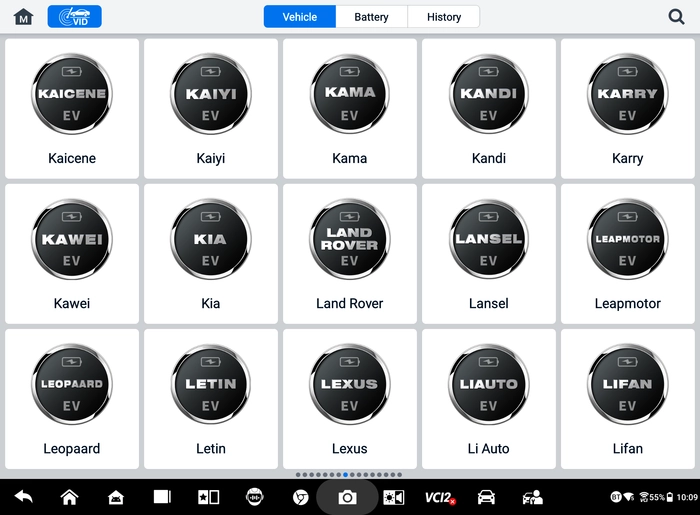Viewport: 700px width, 515px height.
Task: Select the Kaiyi EV badge
Action: pos(211,94)
